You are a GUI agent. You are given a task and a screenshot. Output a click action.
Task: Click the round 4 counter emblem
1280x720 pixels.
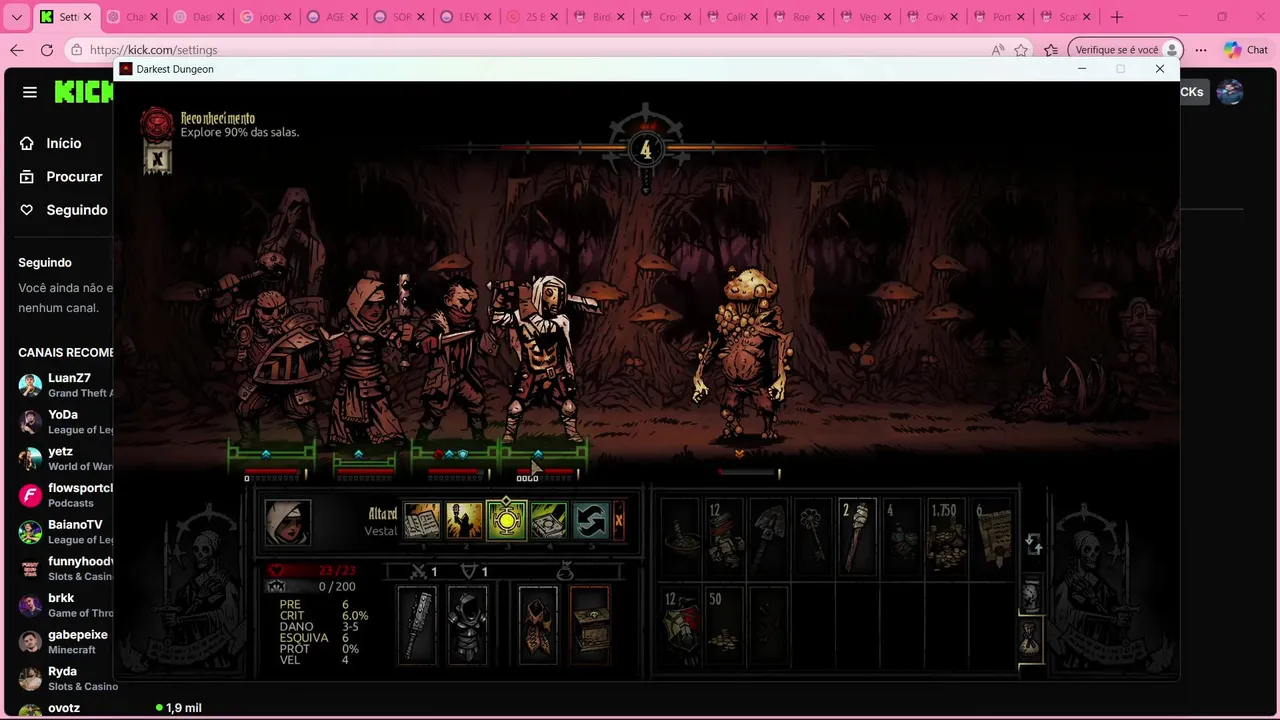click(x=645, y=150)
